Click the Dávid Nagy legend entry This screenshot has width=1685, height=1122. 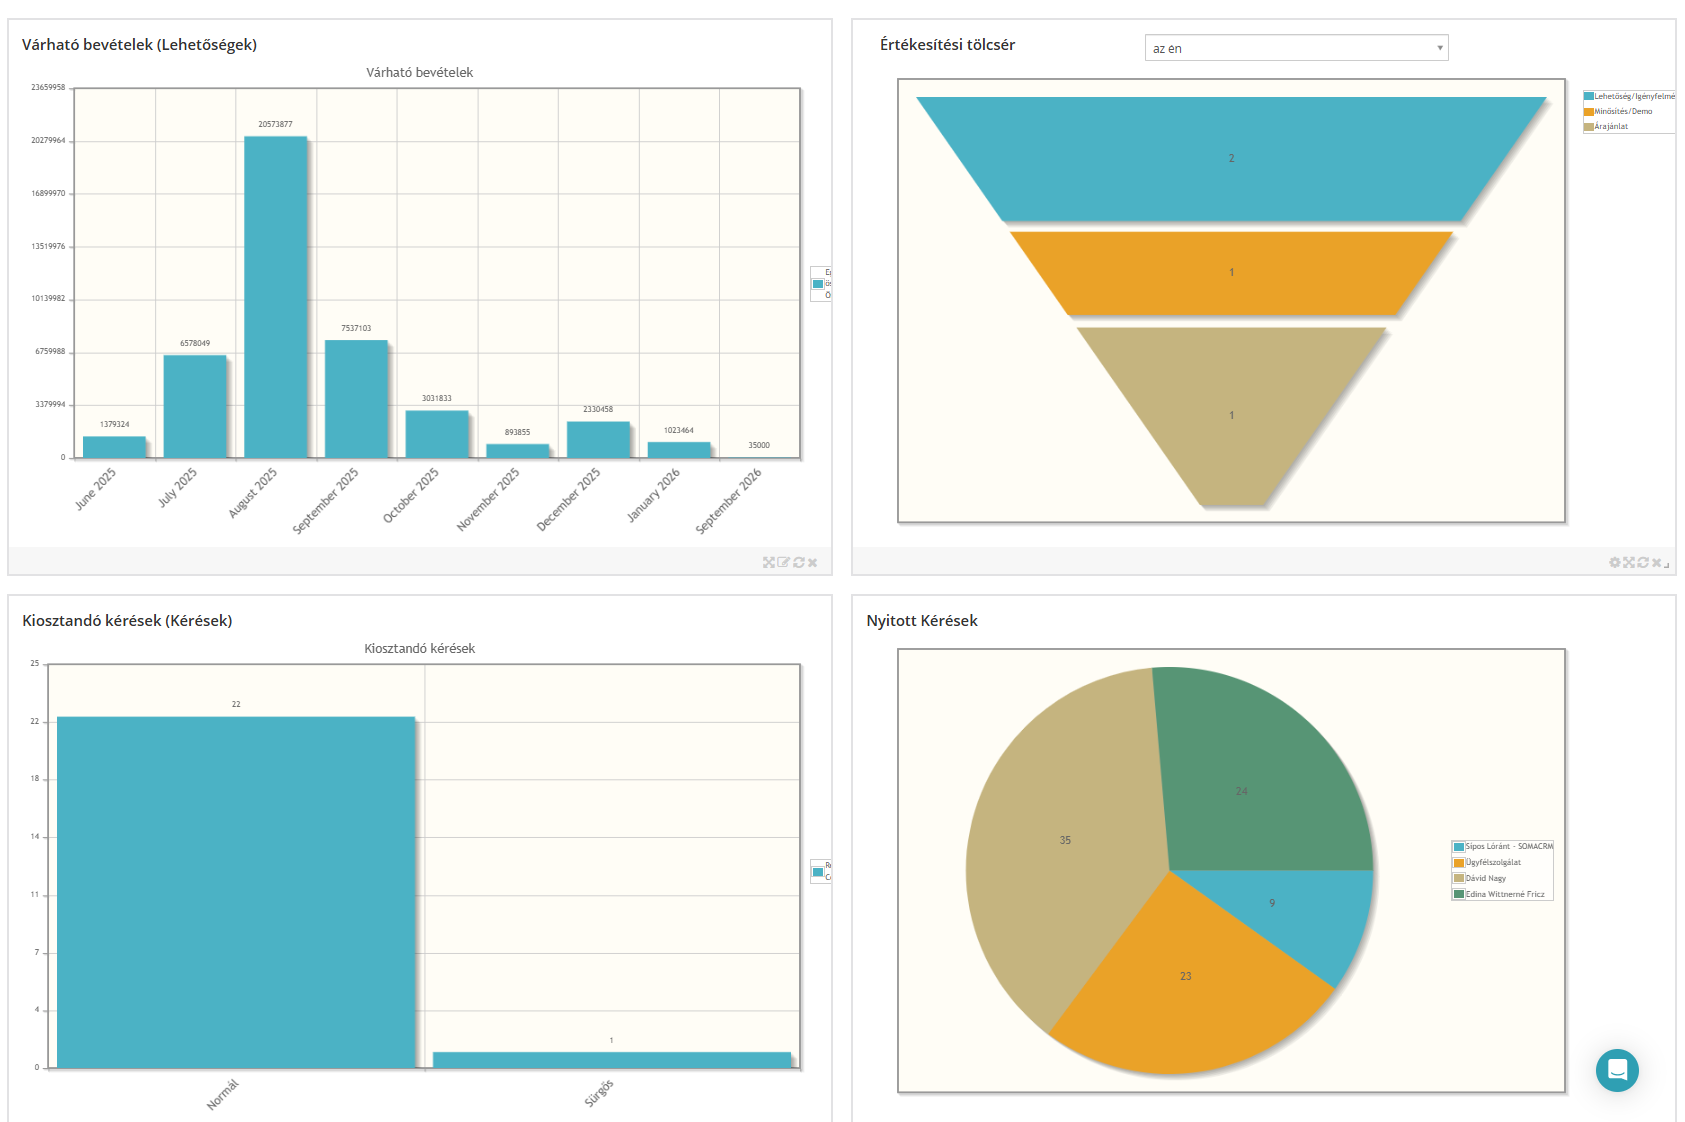[x=1485, y=878]
